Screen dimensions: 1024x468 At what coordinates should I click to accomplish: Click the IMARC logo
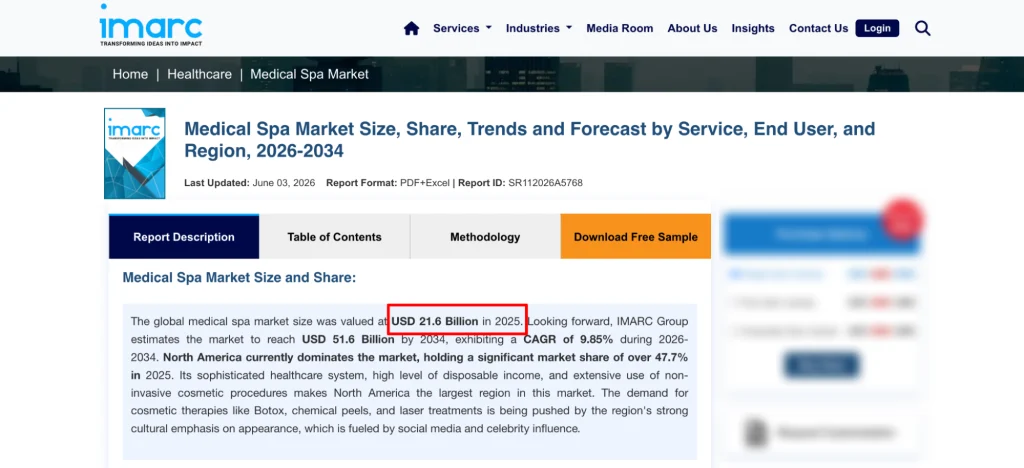point(151,25)
